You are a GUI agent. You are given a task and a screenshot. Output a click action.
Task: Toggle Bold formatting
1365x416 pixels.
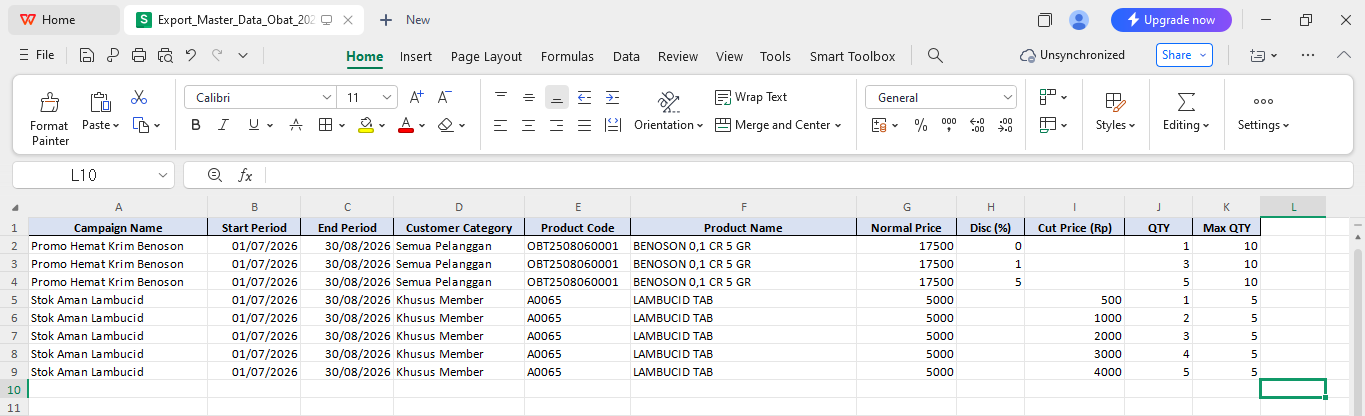(196, 125)
